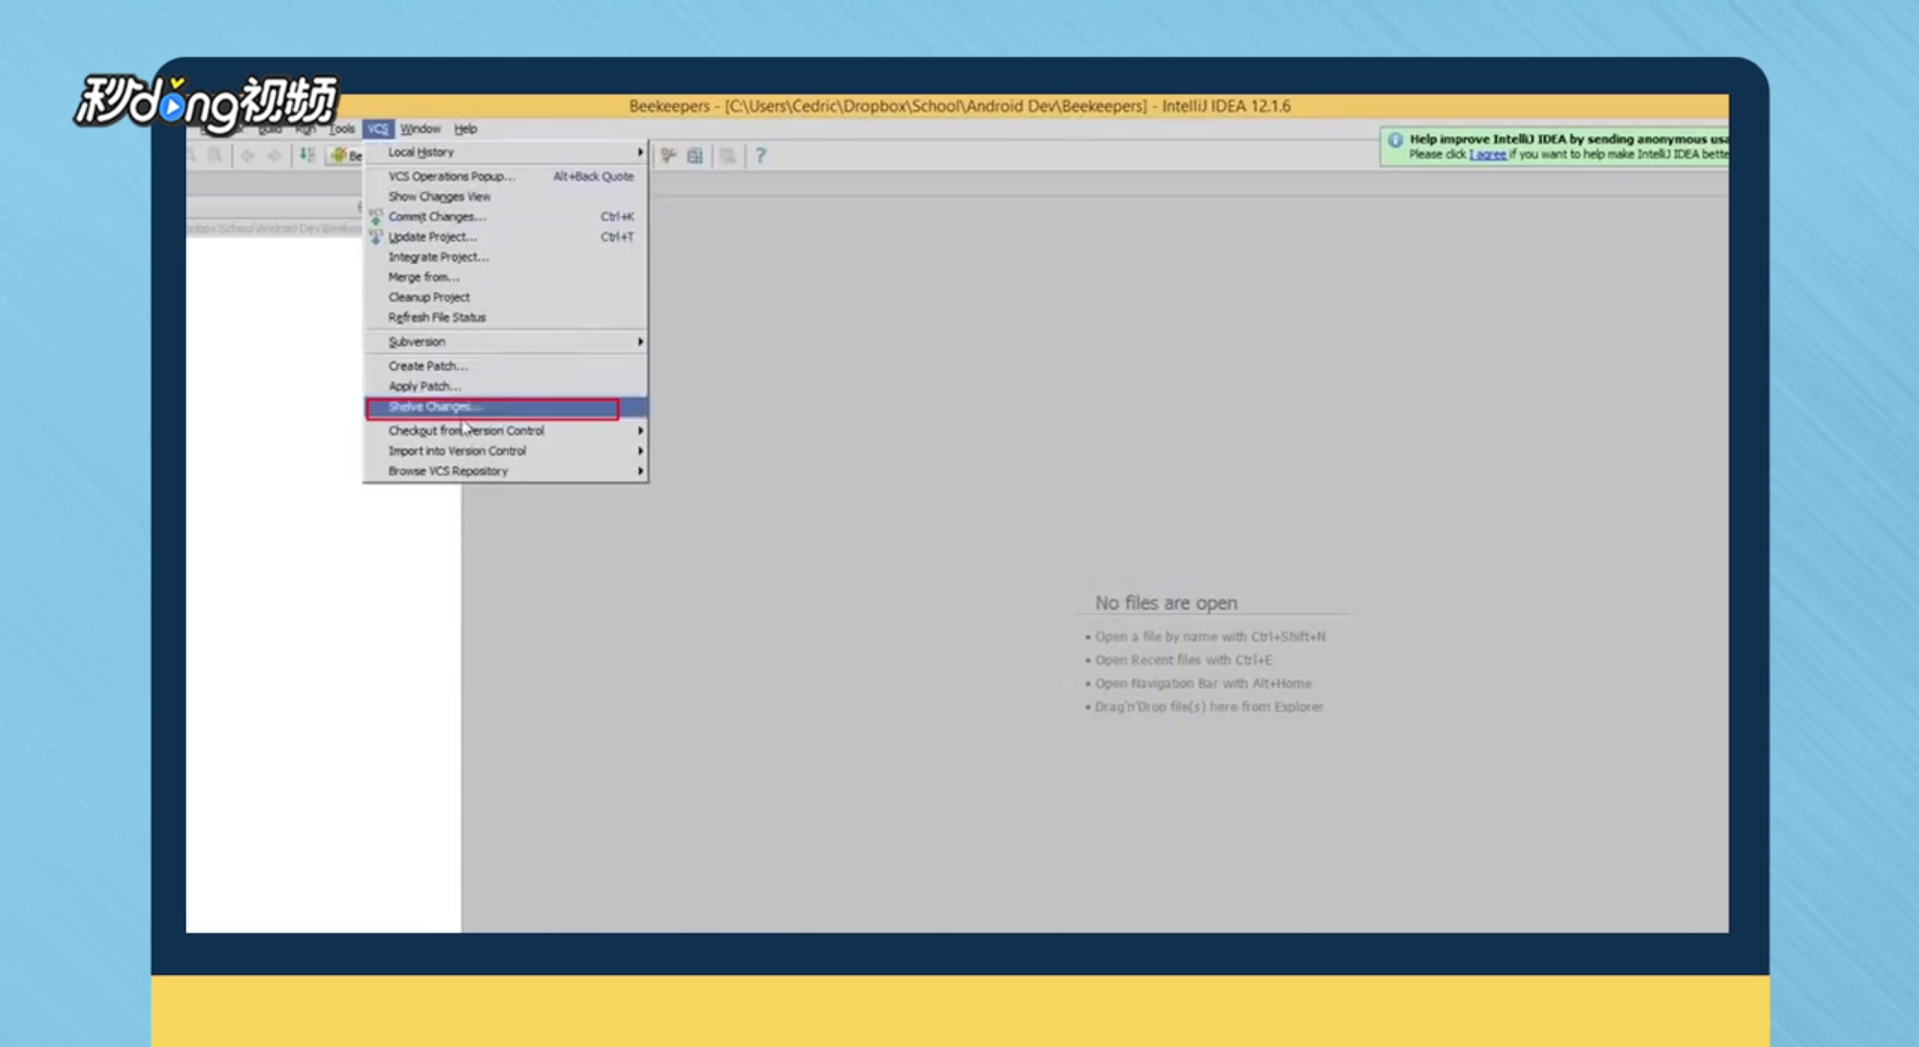Click the navigate Back arrow icon
The image size is (1919, 1047).
point(247,155)
